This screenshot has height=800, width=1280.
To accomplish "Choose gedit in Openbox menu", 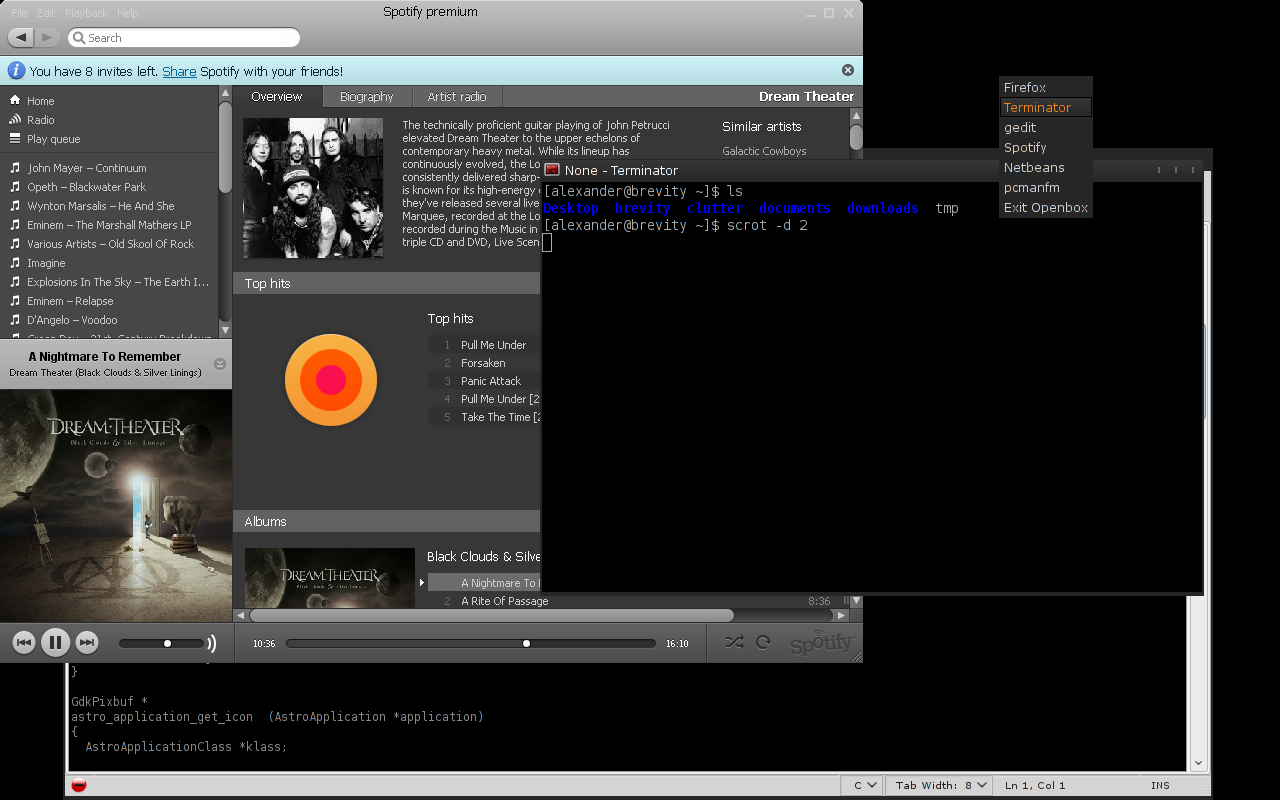I will pyautogui.click(x=1045, y=127).
